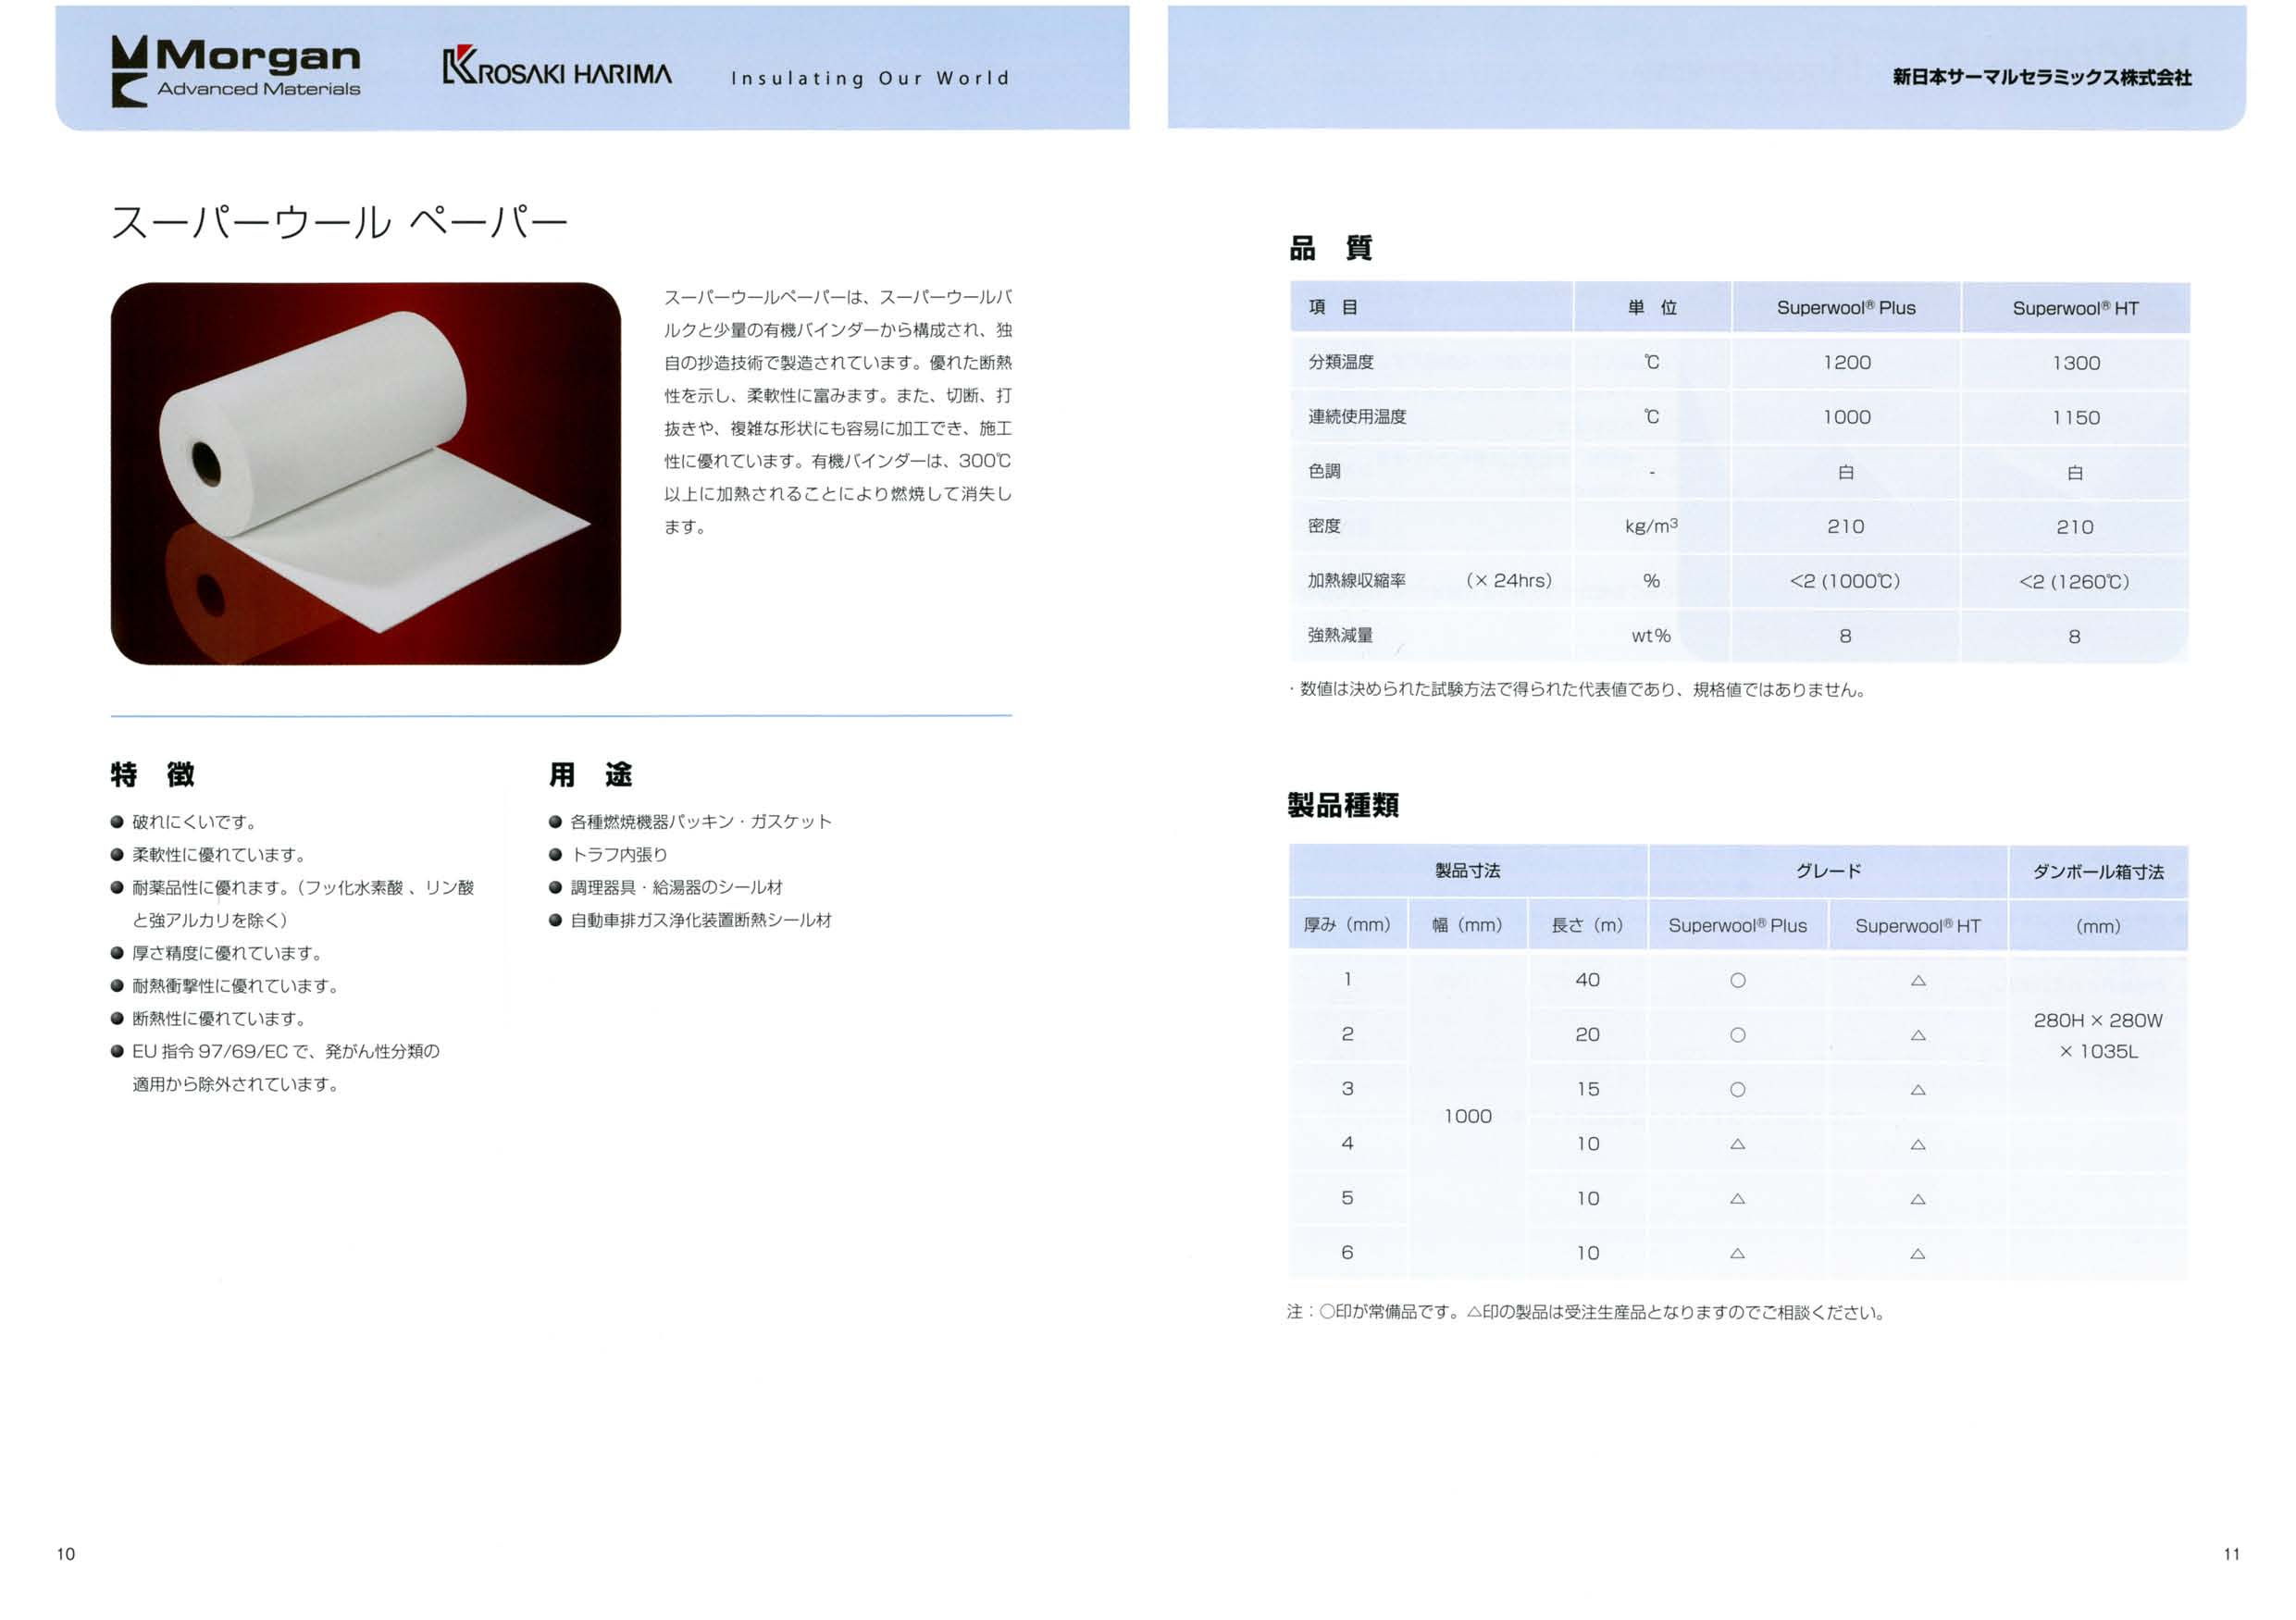2296x1620 pixels.
Task: Click the 品質 heading
Action: click(1331, 248)
